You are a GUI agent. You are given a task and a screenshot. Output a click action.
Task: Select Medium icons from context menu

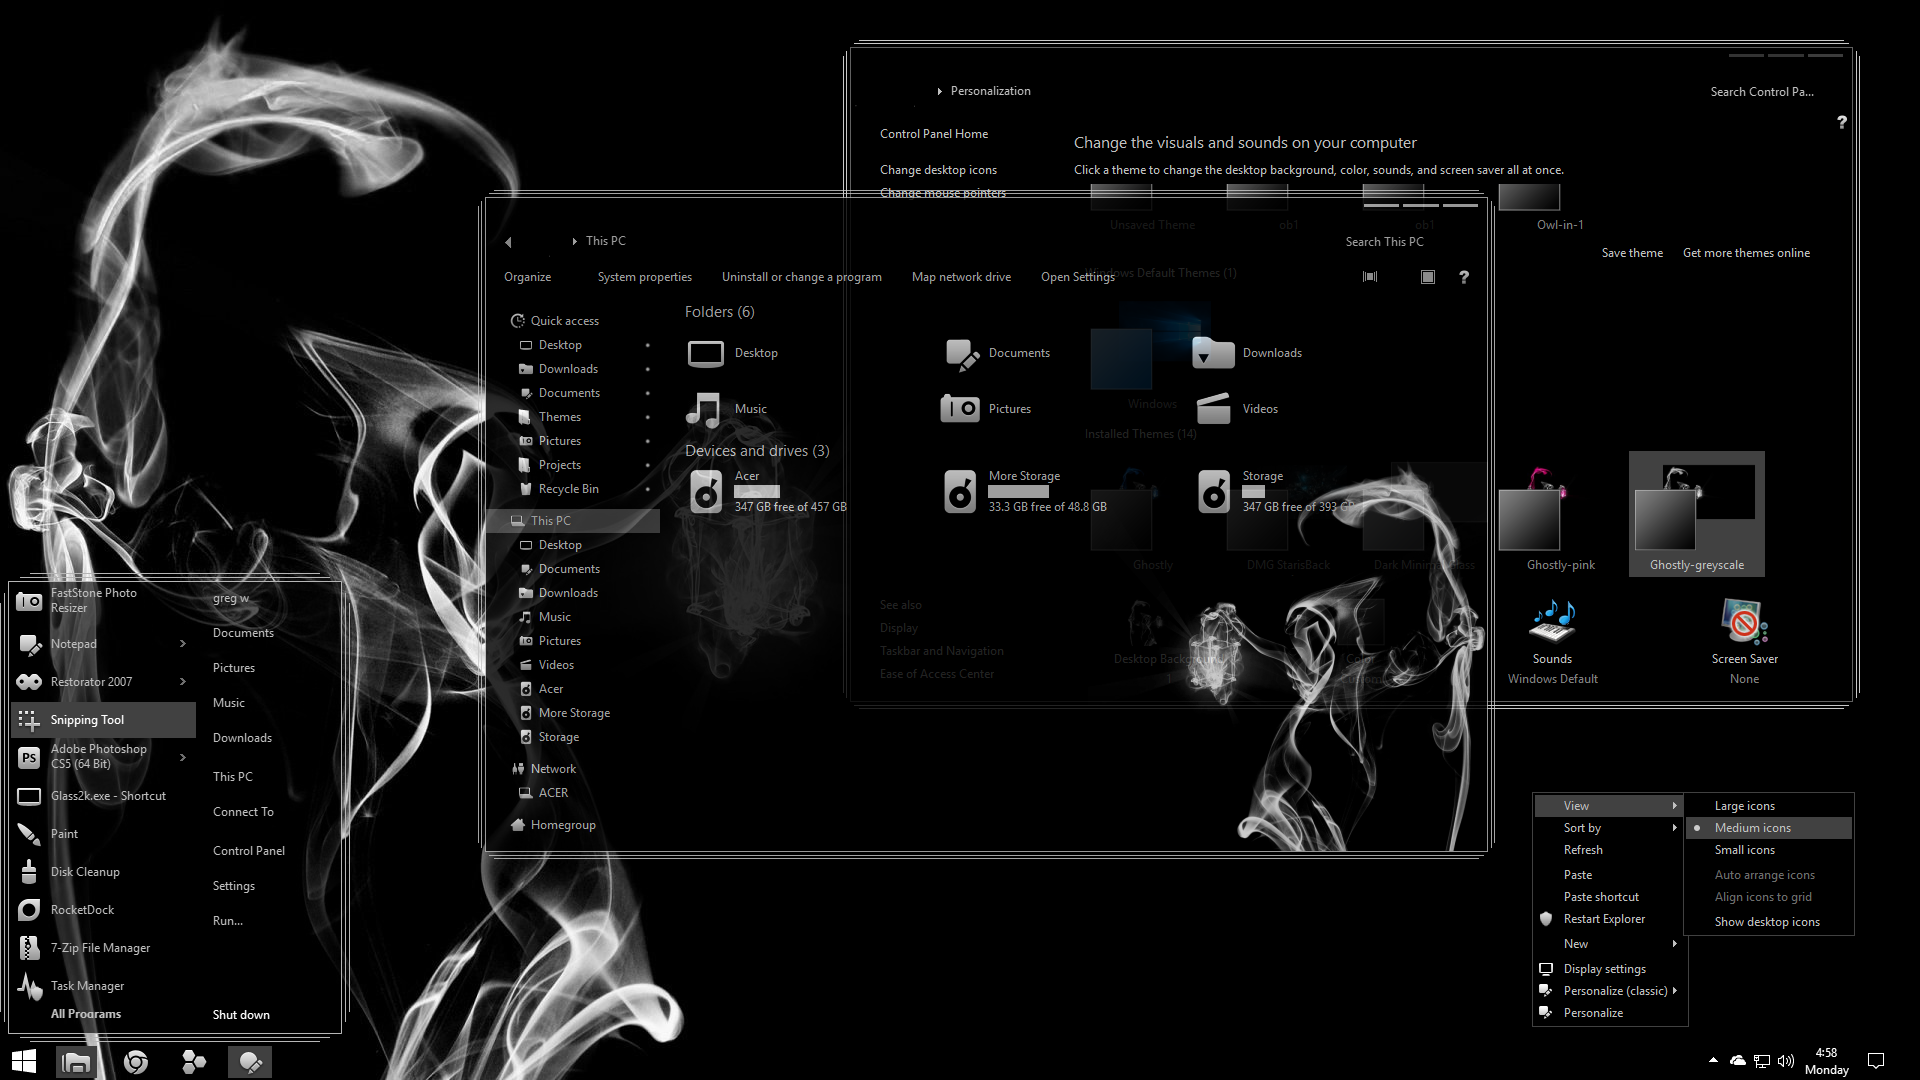(x=1753, y=827)
